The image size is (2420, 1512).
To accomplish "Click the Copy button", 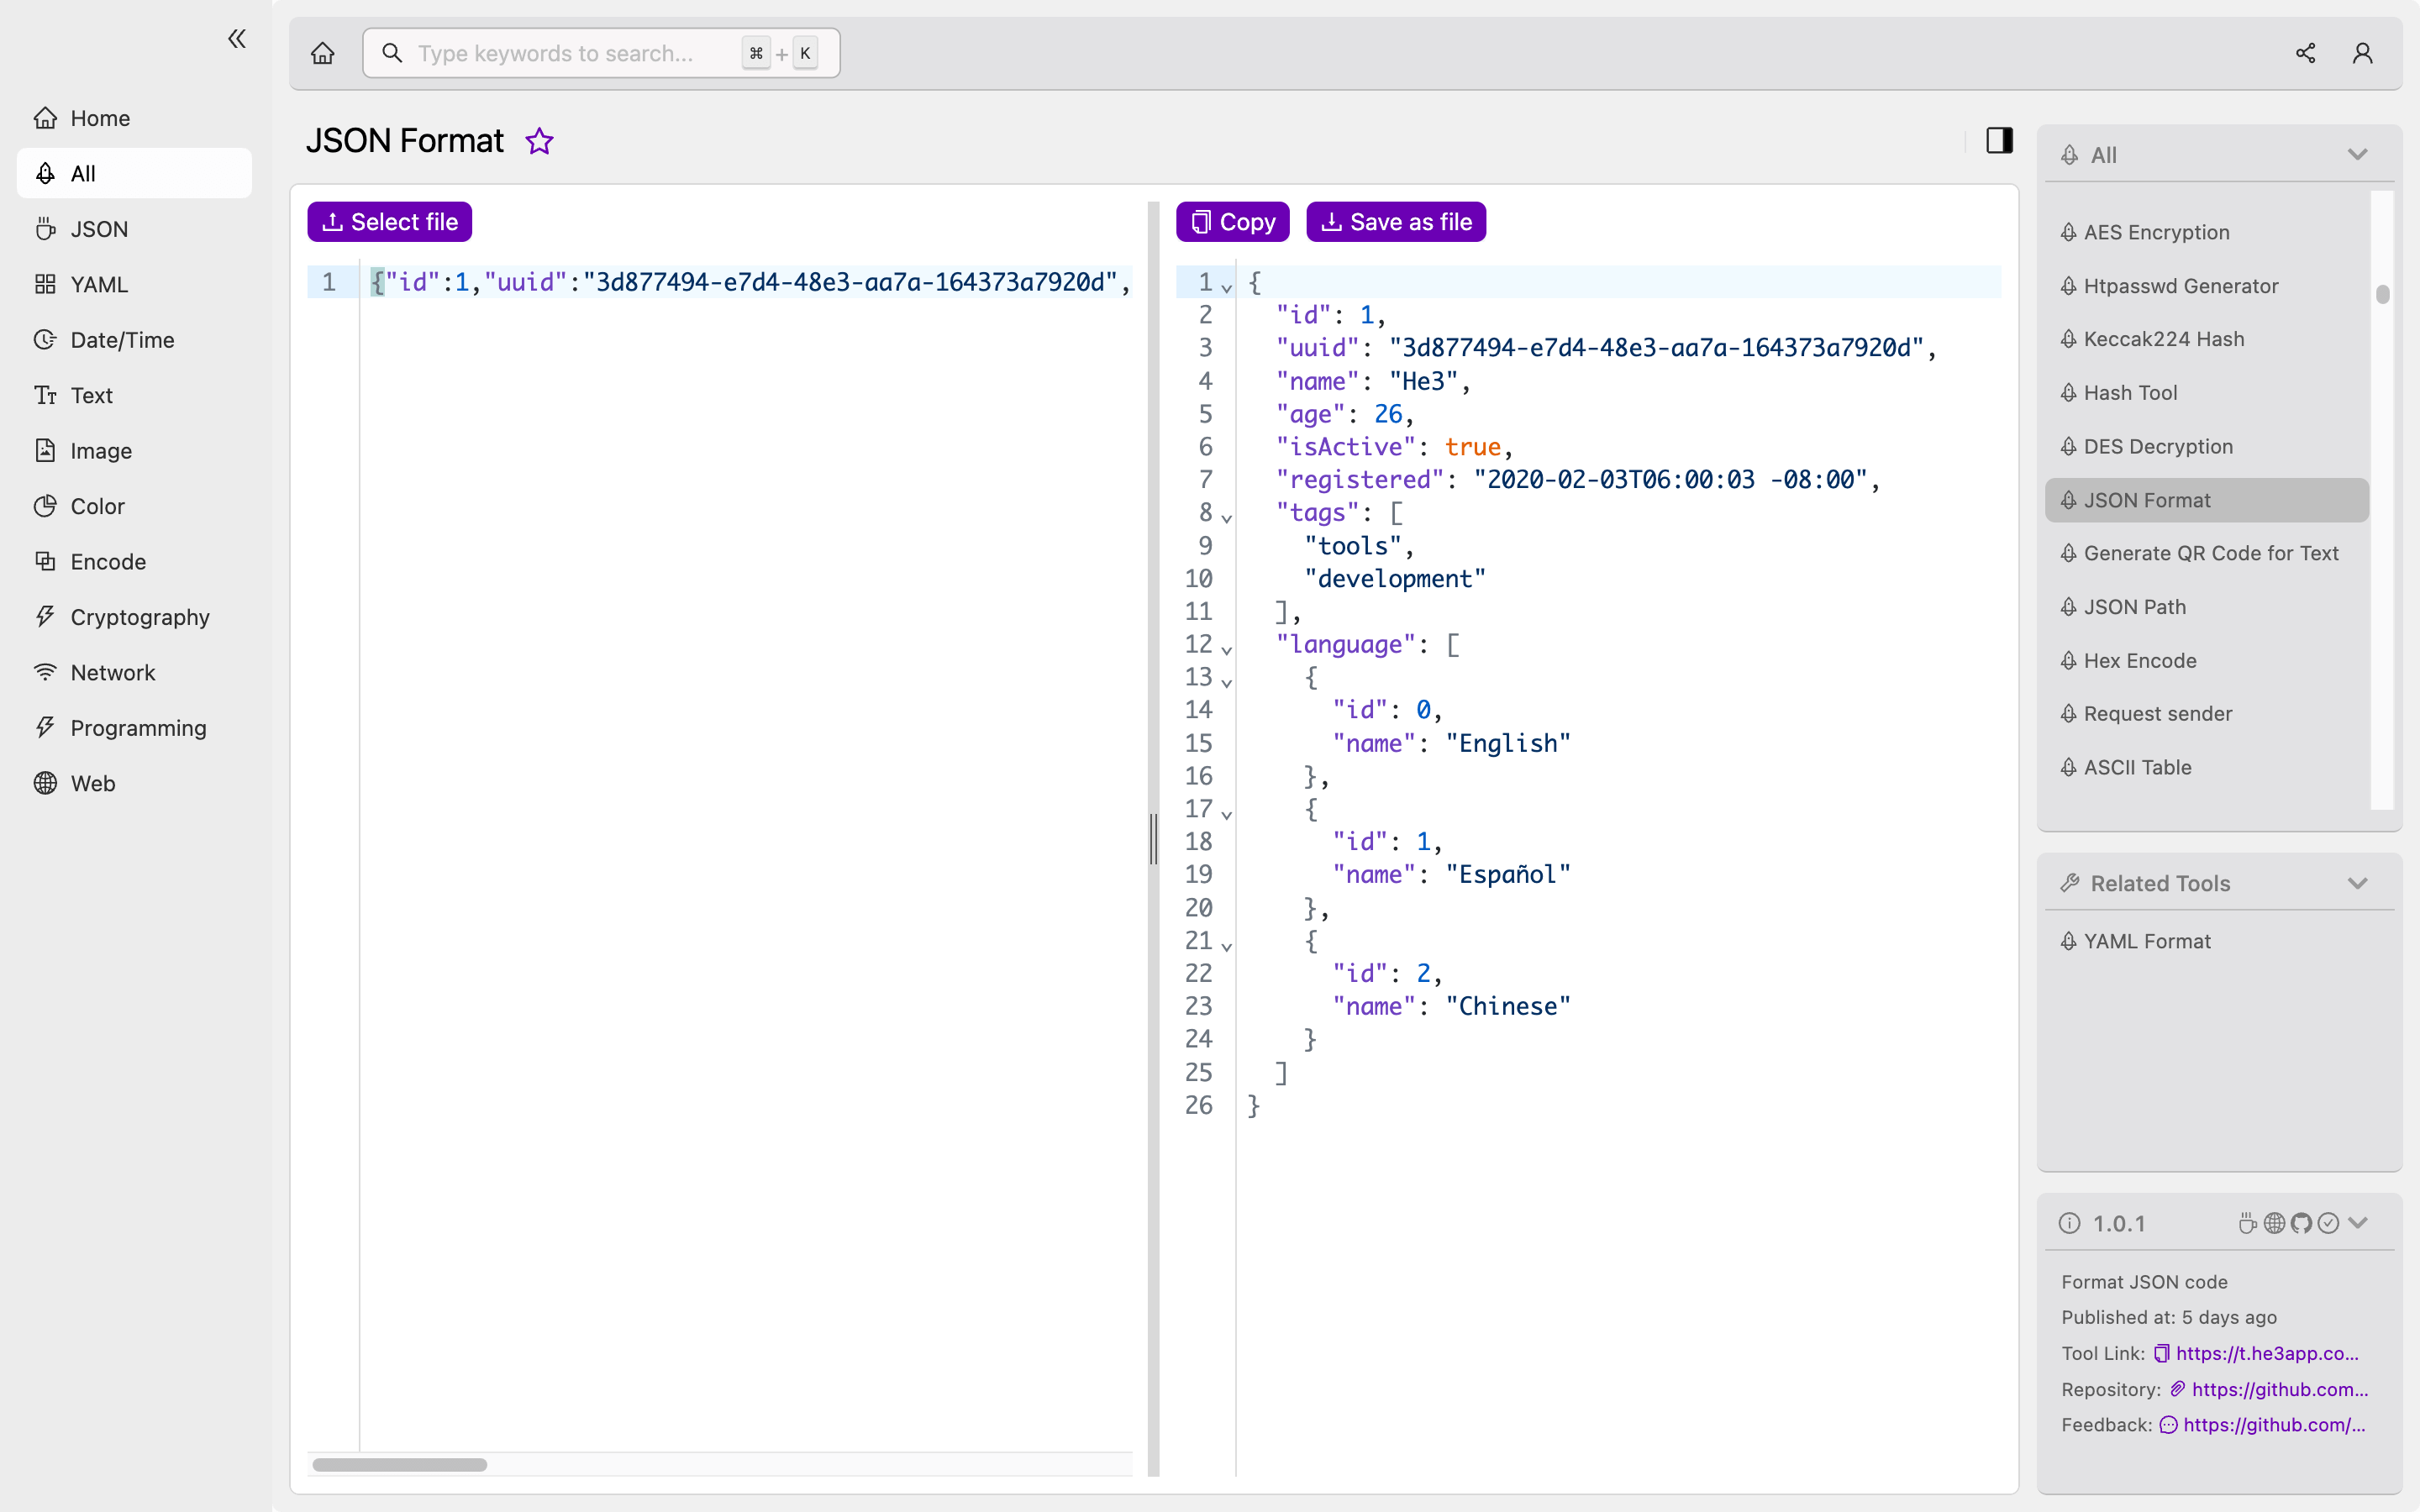I will tap(1232, 221).
